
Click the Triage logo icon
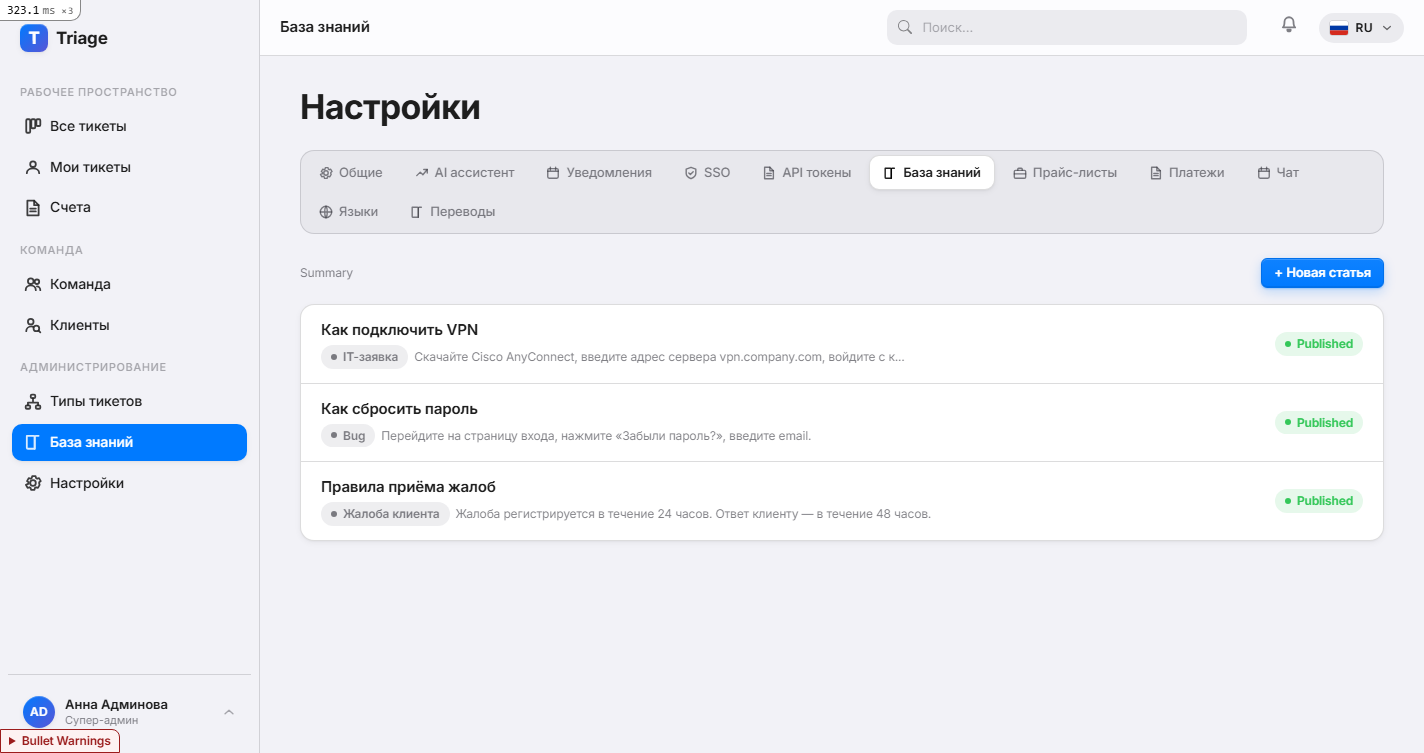click(x=34, y=38)
